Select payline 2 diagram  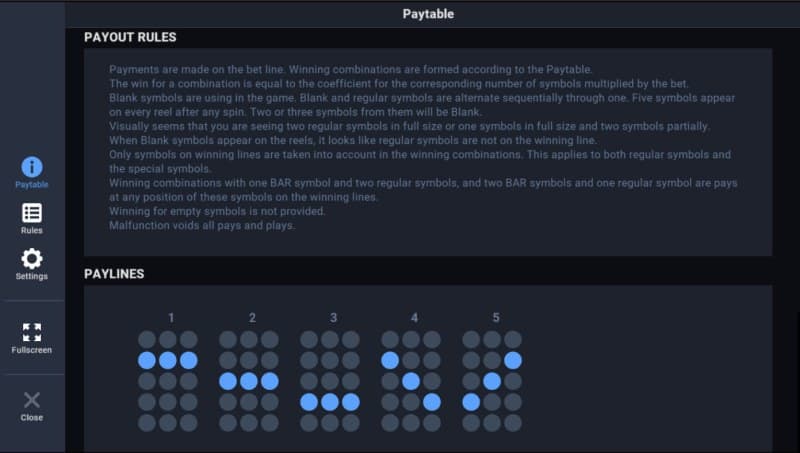249,381
